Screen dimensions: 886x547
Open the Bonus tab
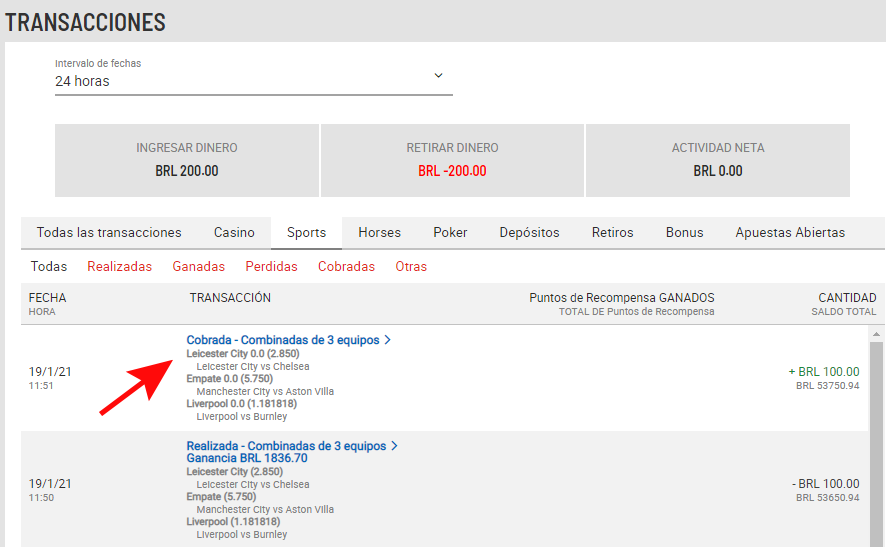(684, 232)
